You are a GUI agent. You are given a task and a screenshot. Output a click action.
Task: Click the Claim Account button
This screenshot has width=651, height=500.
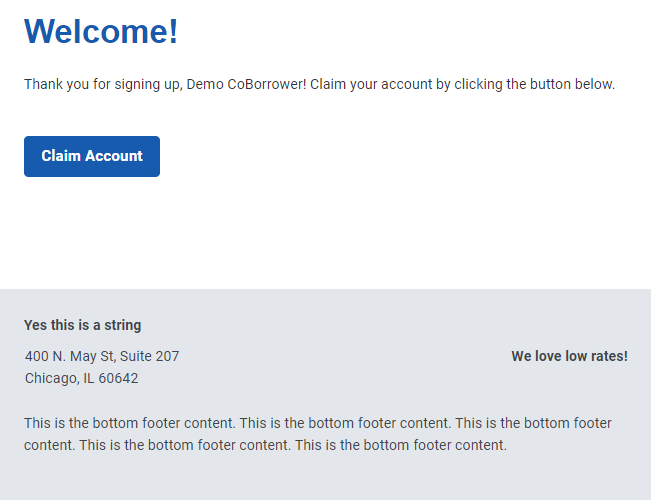pos(92,156)
